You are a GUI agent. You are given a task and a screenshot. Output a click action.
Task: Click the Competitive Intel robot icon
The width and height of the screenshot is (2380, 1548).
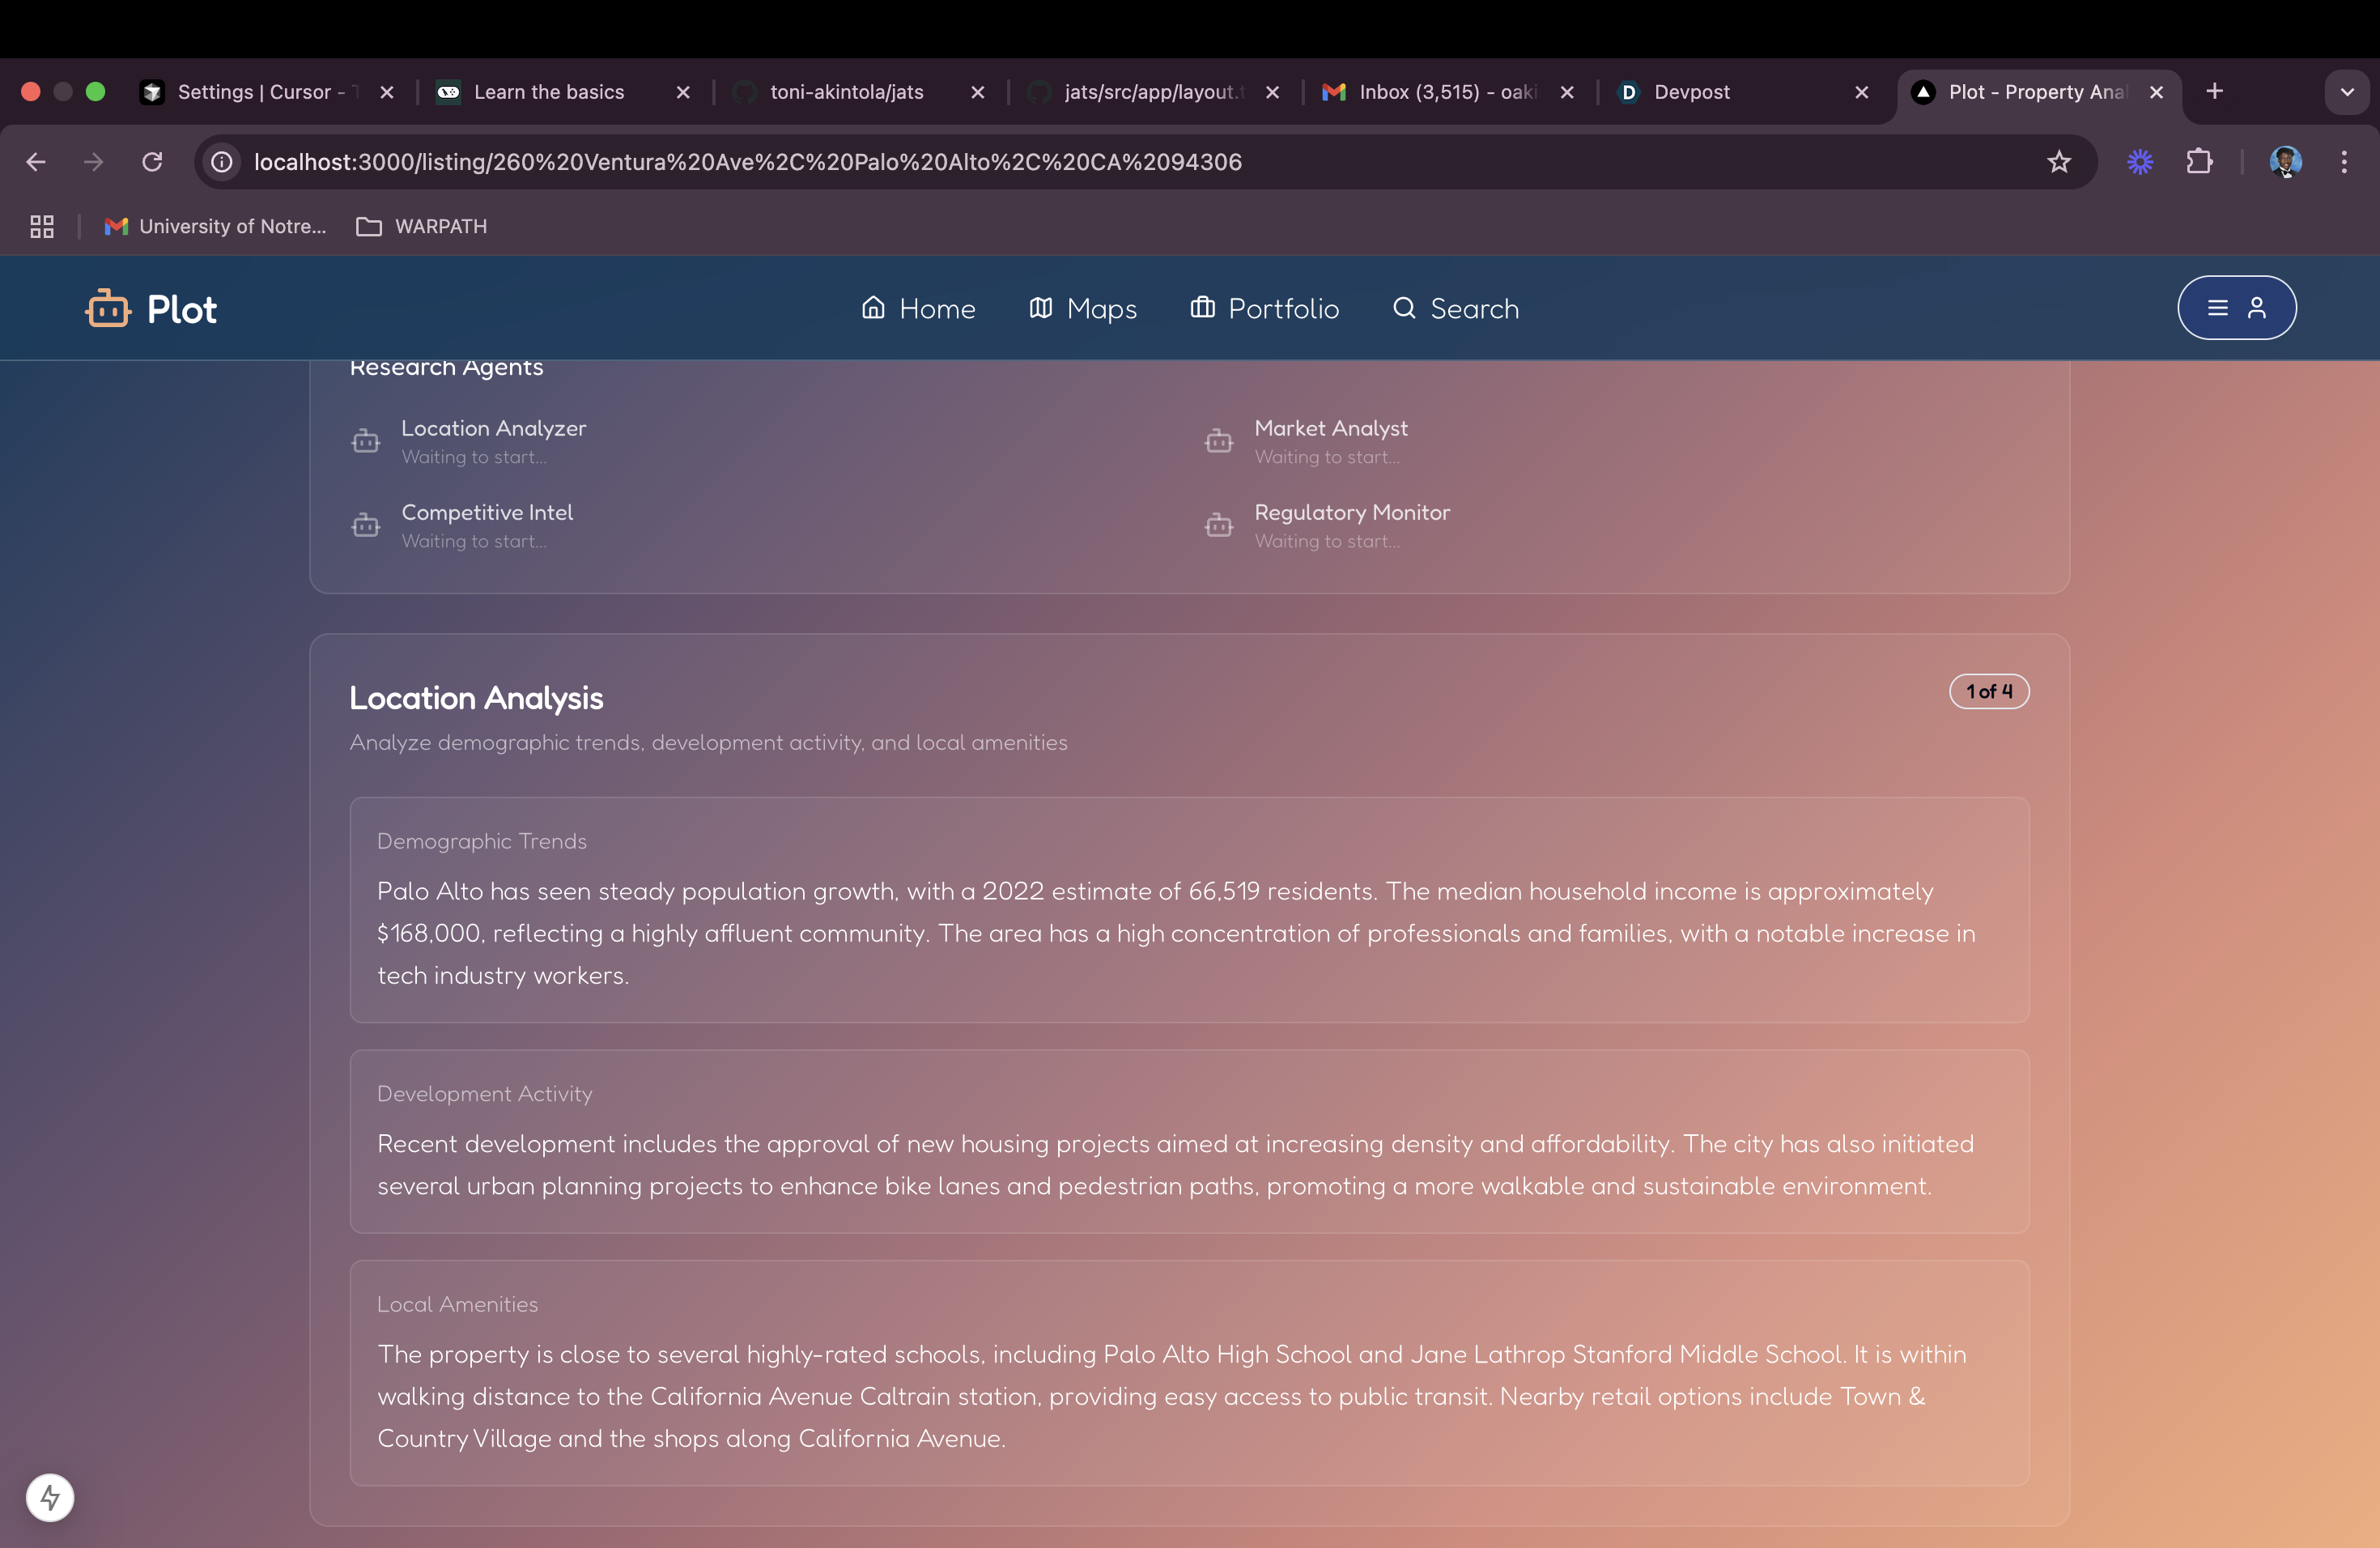pos(366,525)
